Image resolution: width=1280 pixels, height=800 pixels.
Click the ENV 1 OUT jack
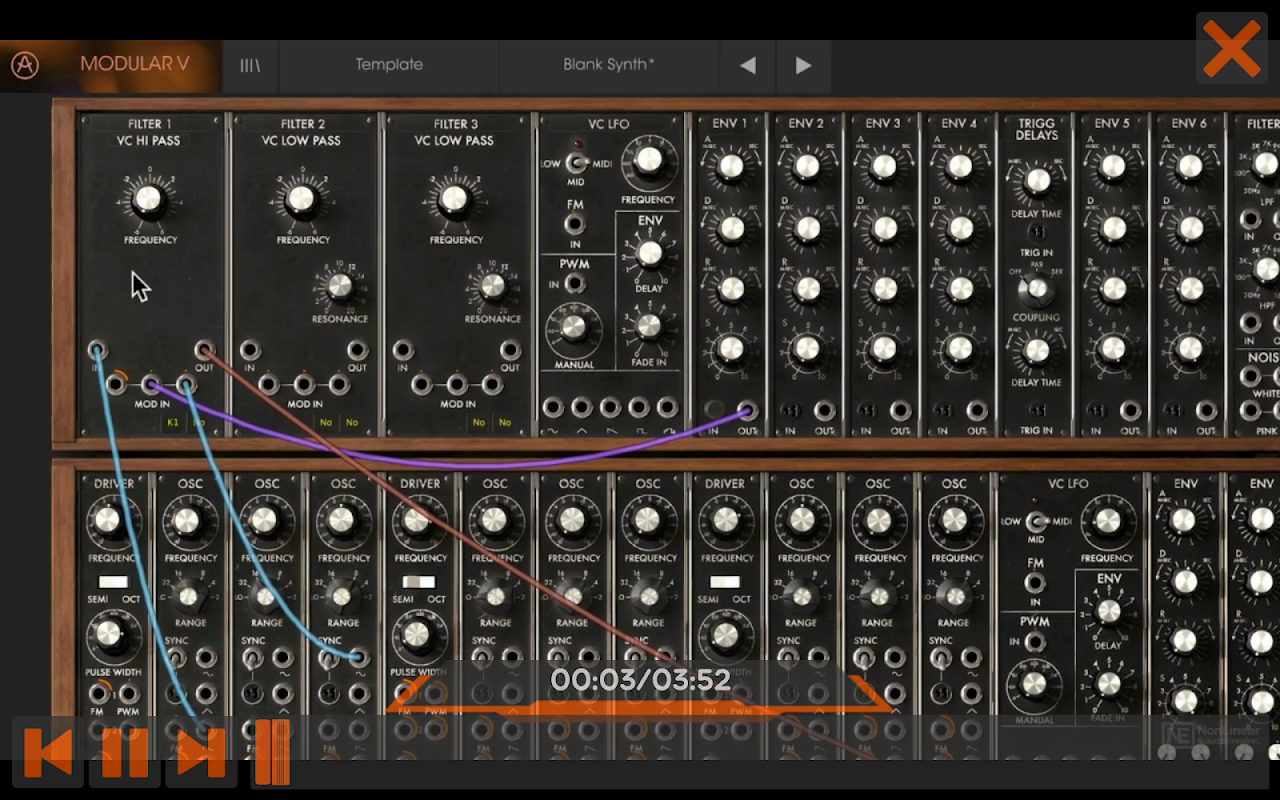coord(746,410)
